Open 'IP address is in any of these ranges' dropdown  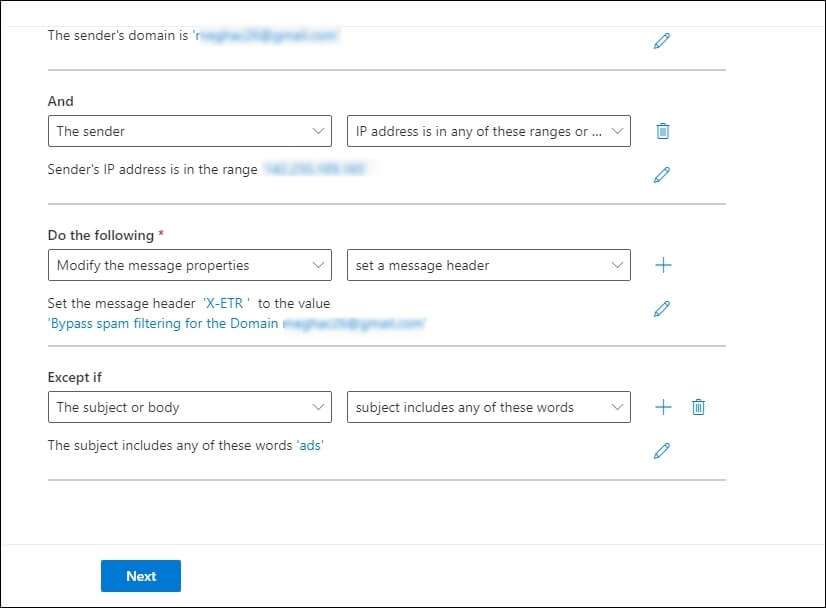pos(489,131)
